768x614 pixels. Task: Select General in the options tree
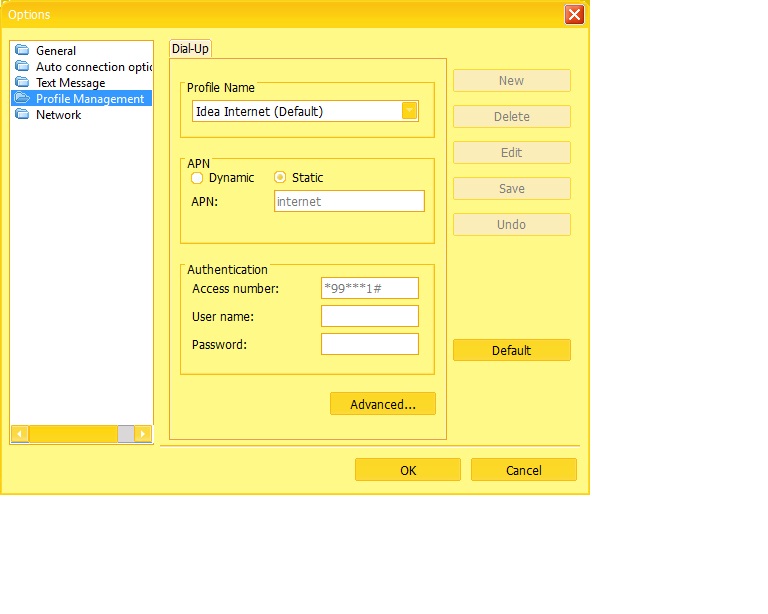coord(56,51)
